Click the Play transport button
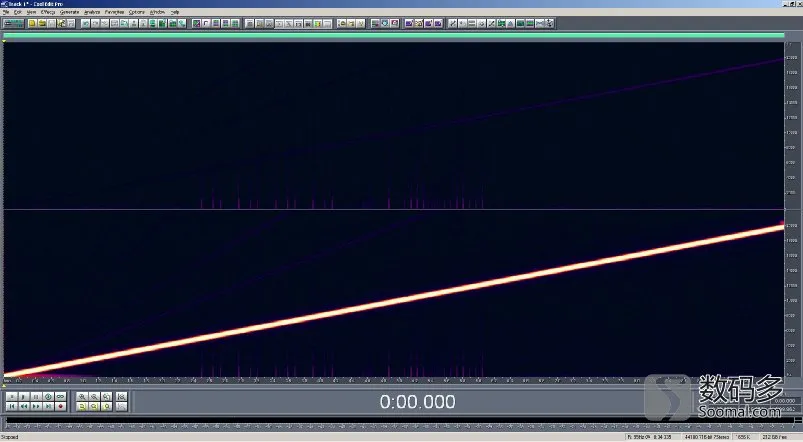This screenshot has width=803, height=442. tap(24, 396)
